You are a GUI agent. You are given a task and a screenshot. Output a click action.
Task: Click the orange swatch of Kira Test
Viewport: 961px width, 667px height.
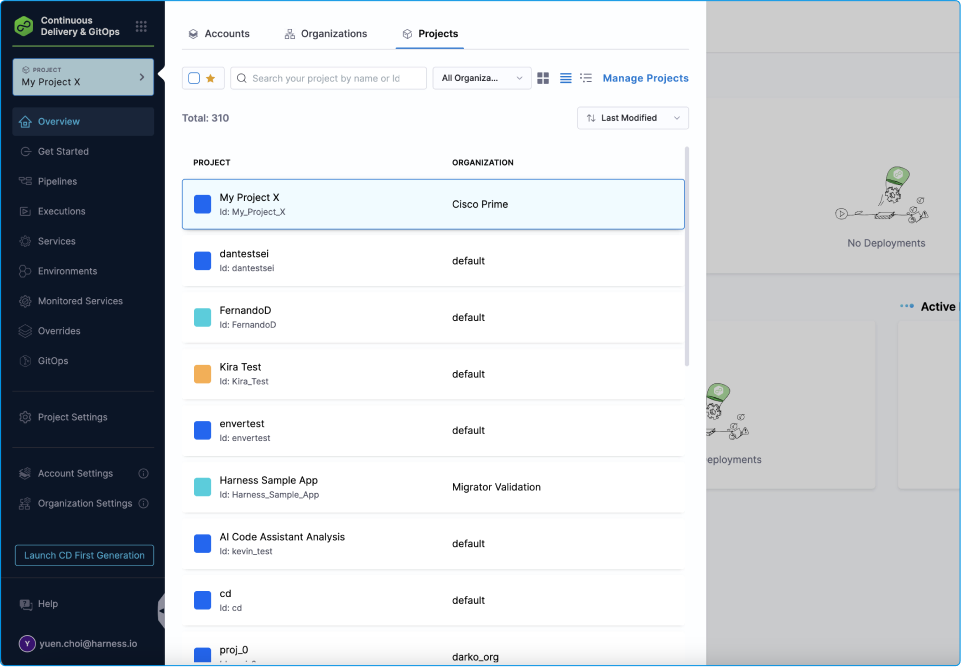[x=203, y=374]
